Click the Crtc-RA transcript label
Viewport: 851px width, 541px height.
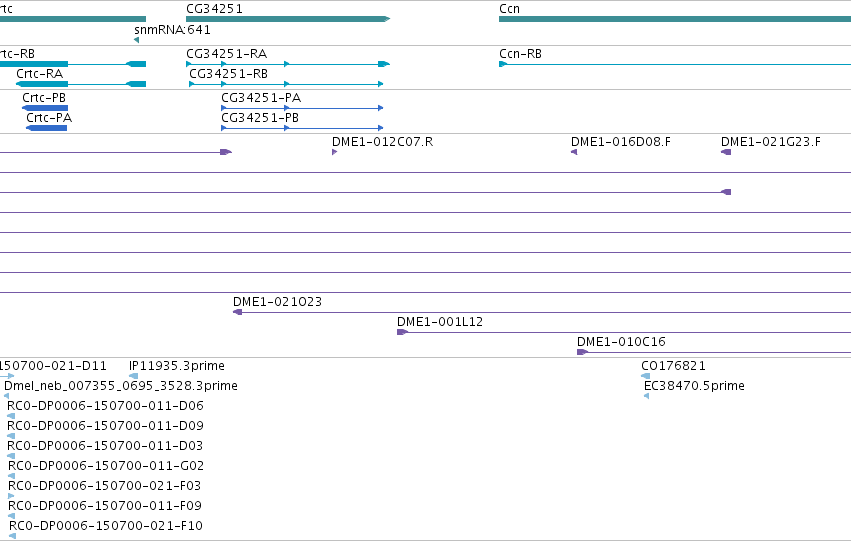(40, 74)
